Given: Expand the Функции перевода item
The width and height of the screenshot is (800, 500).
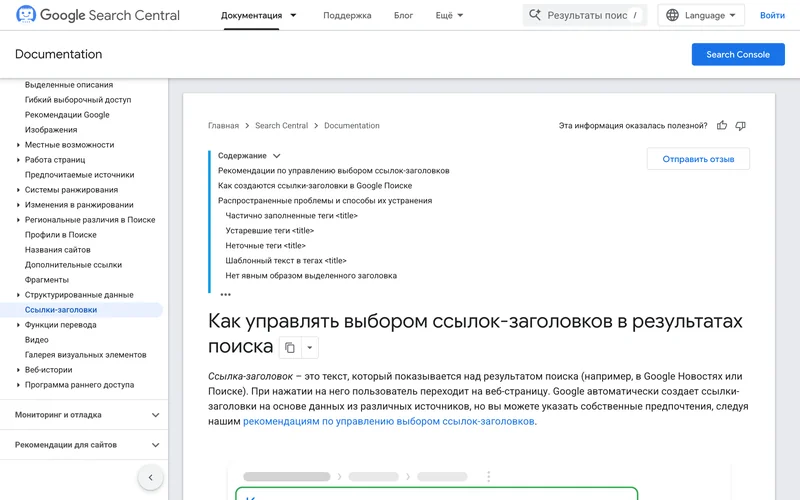Looking at the screenshot, I should tap(18, 325).
